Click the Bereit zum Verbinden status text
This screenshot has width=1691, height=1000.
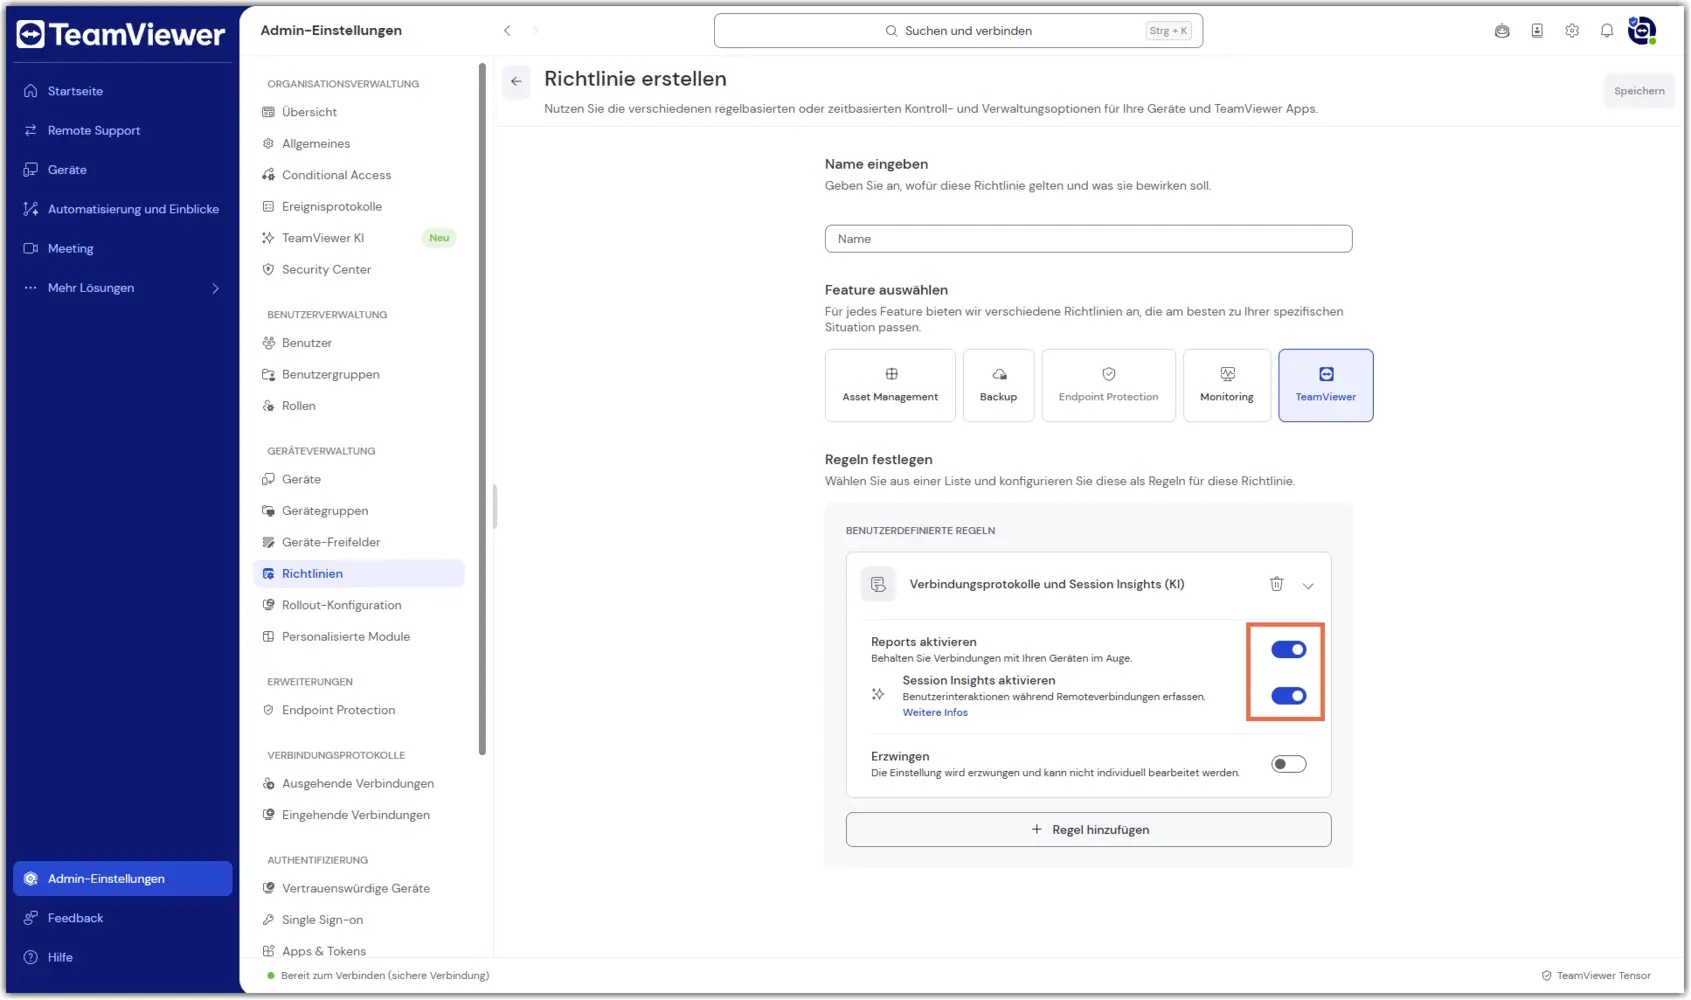[385, 976]
